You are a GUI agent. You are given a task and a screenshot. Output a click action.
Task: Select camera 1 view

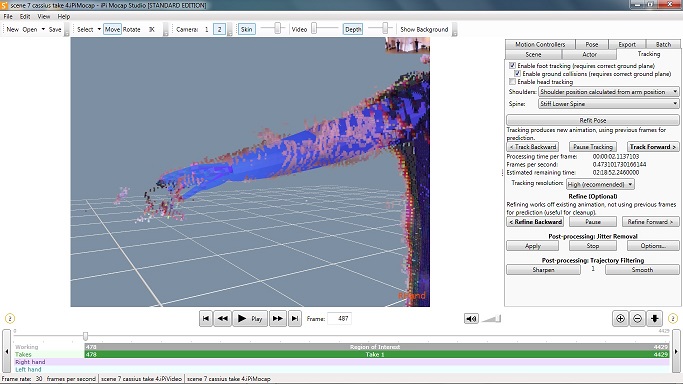(206, 29)
